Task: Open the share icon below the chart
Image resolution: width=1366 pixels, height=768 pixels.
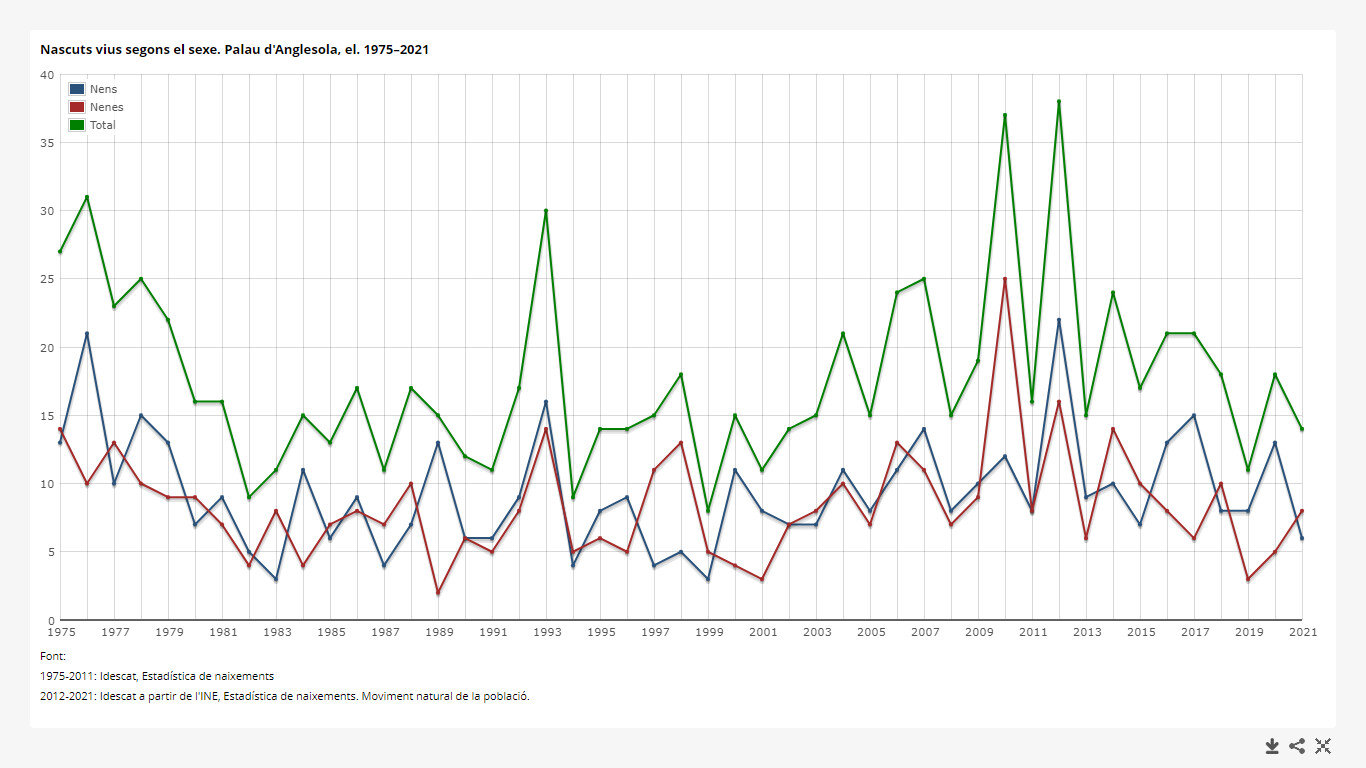Action: [x=1297, y=746]
